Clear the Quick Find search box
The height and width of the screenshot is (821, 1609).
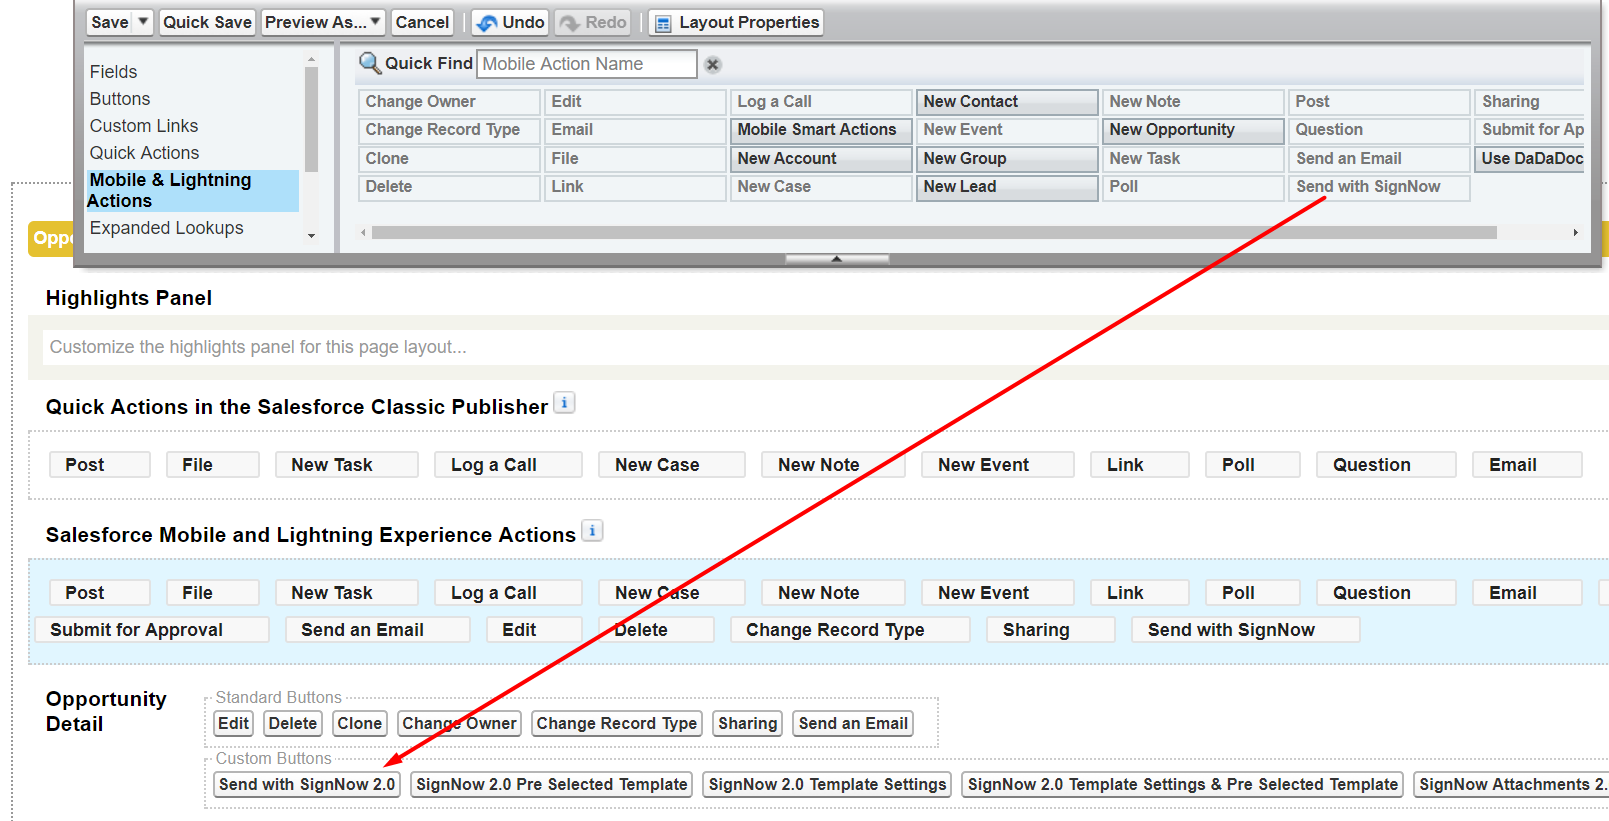(x=713, y=64)
